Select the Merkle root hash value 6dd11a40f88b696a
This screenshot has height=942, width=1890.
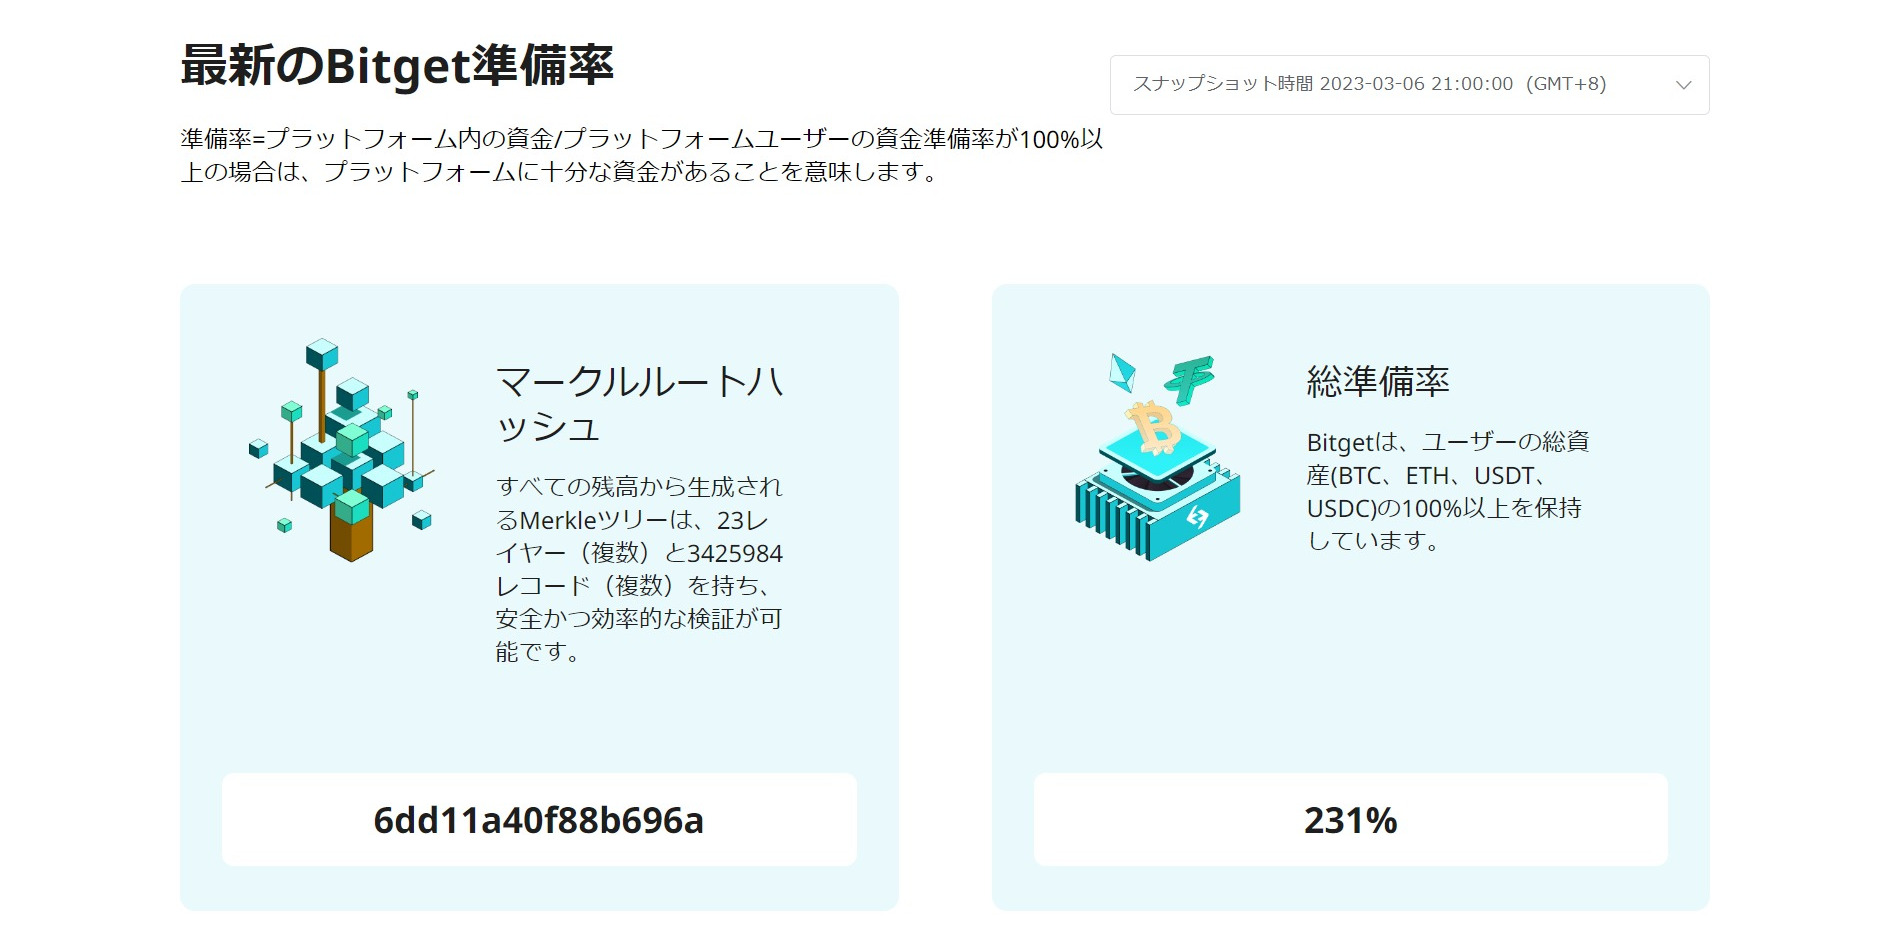[539, 820]
